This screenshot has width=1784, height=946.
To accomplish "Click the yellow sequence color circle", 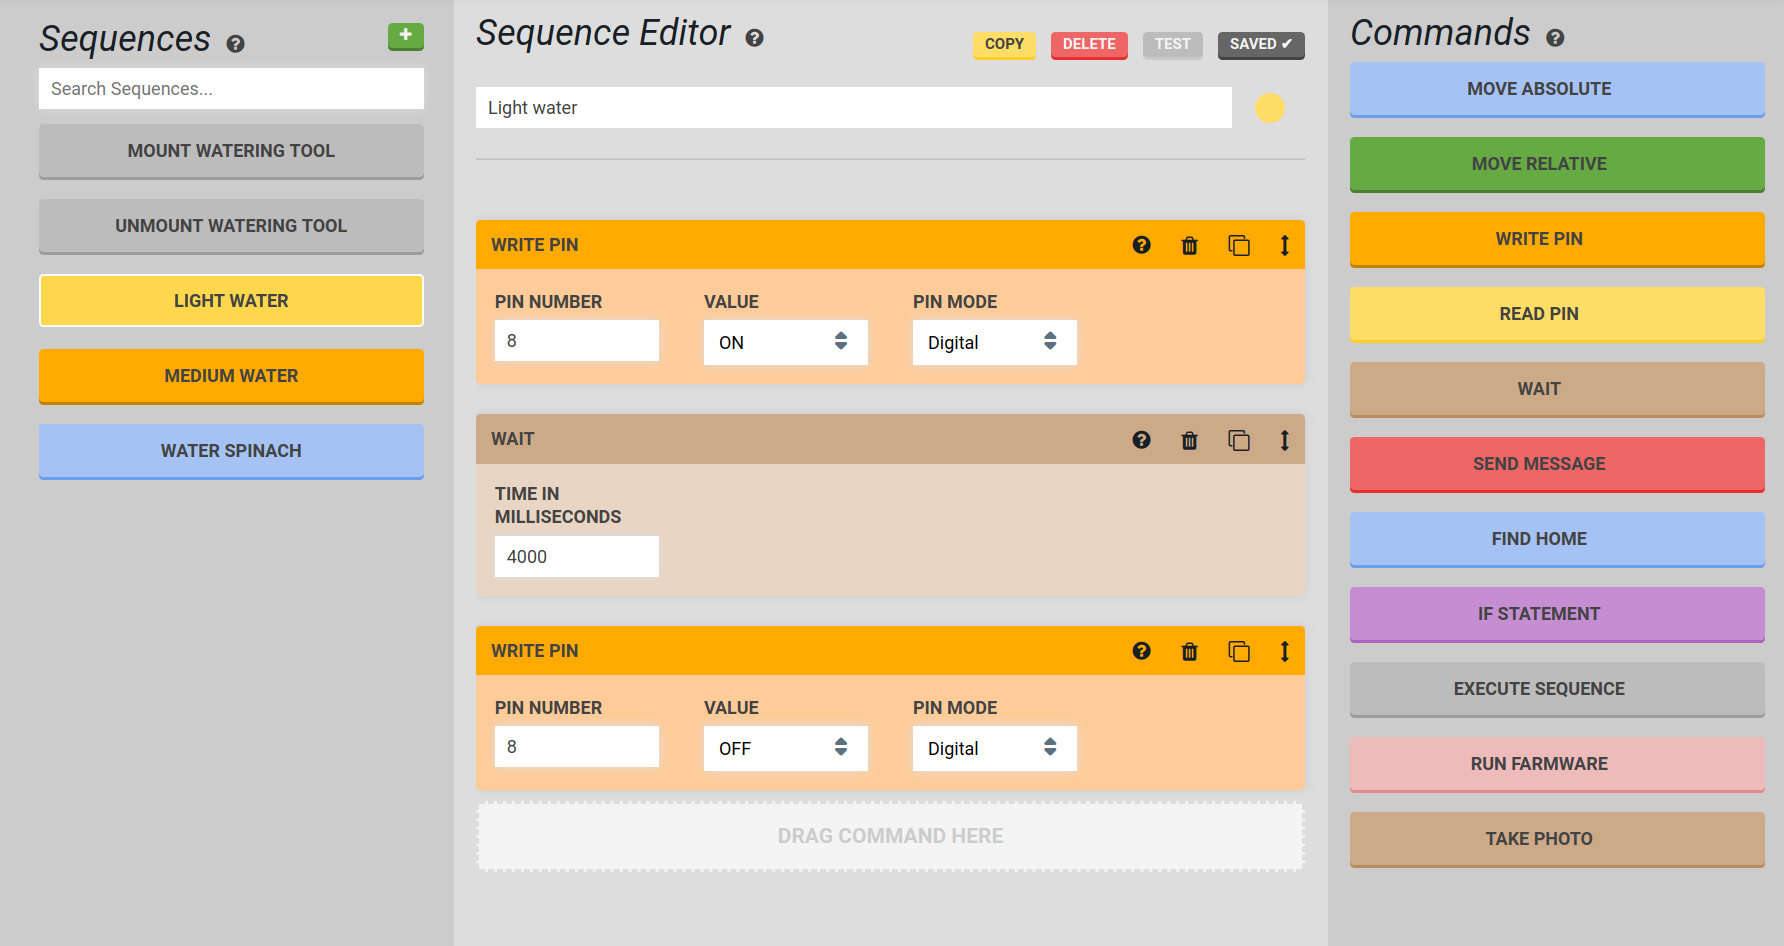I will [x=1269, y=108].
